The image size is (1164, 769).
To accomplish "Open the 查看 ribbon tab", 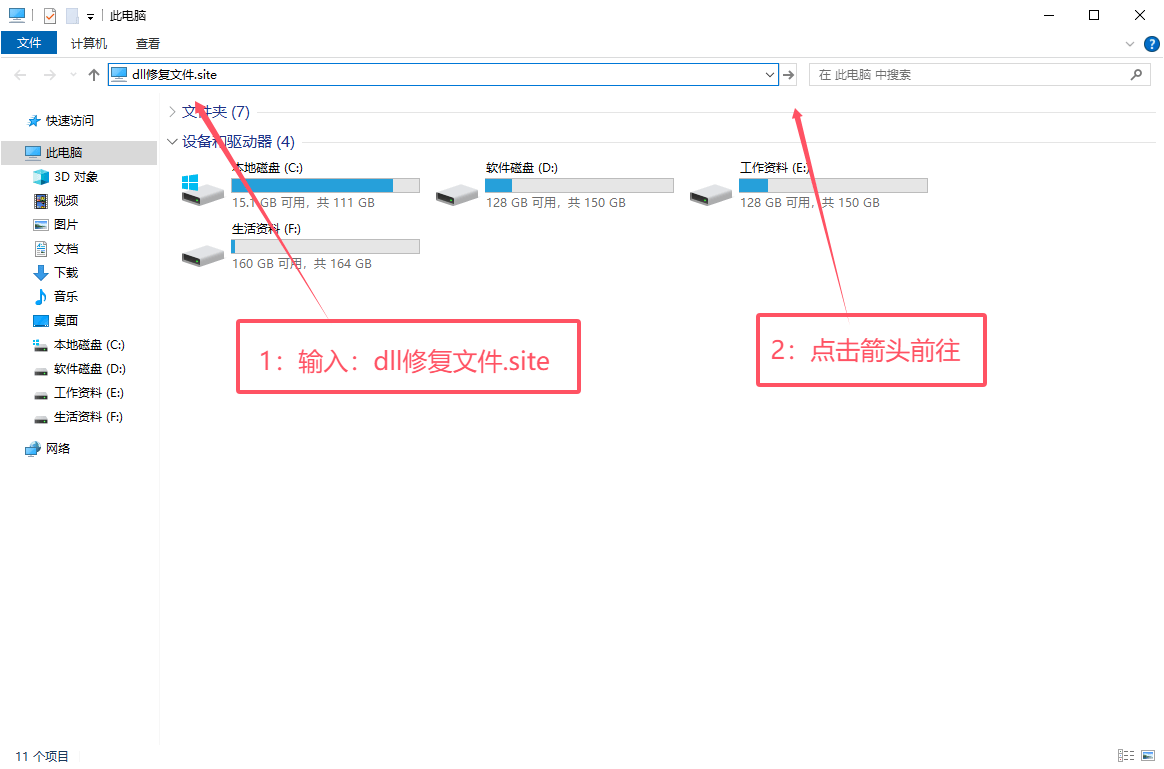I will point(148,44).
